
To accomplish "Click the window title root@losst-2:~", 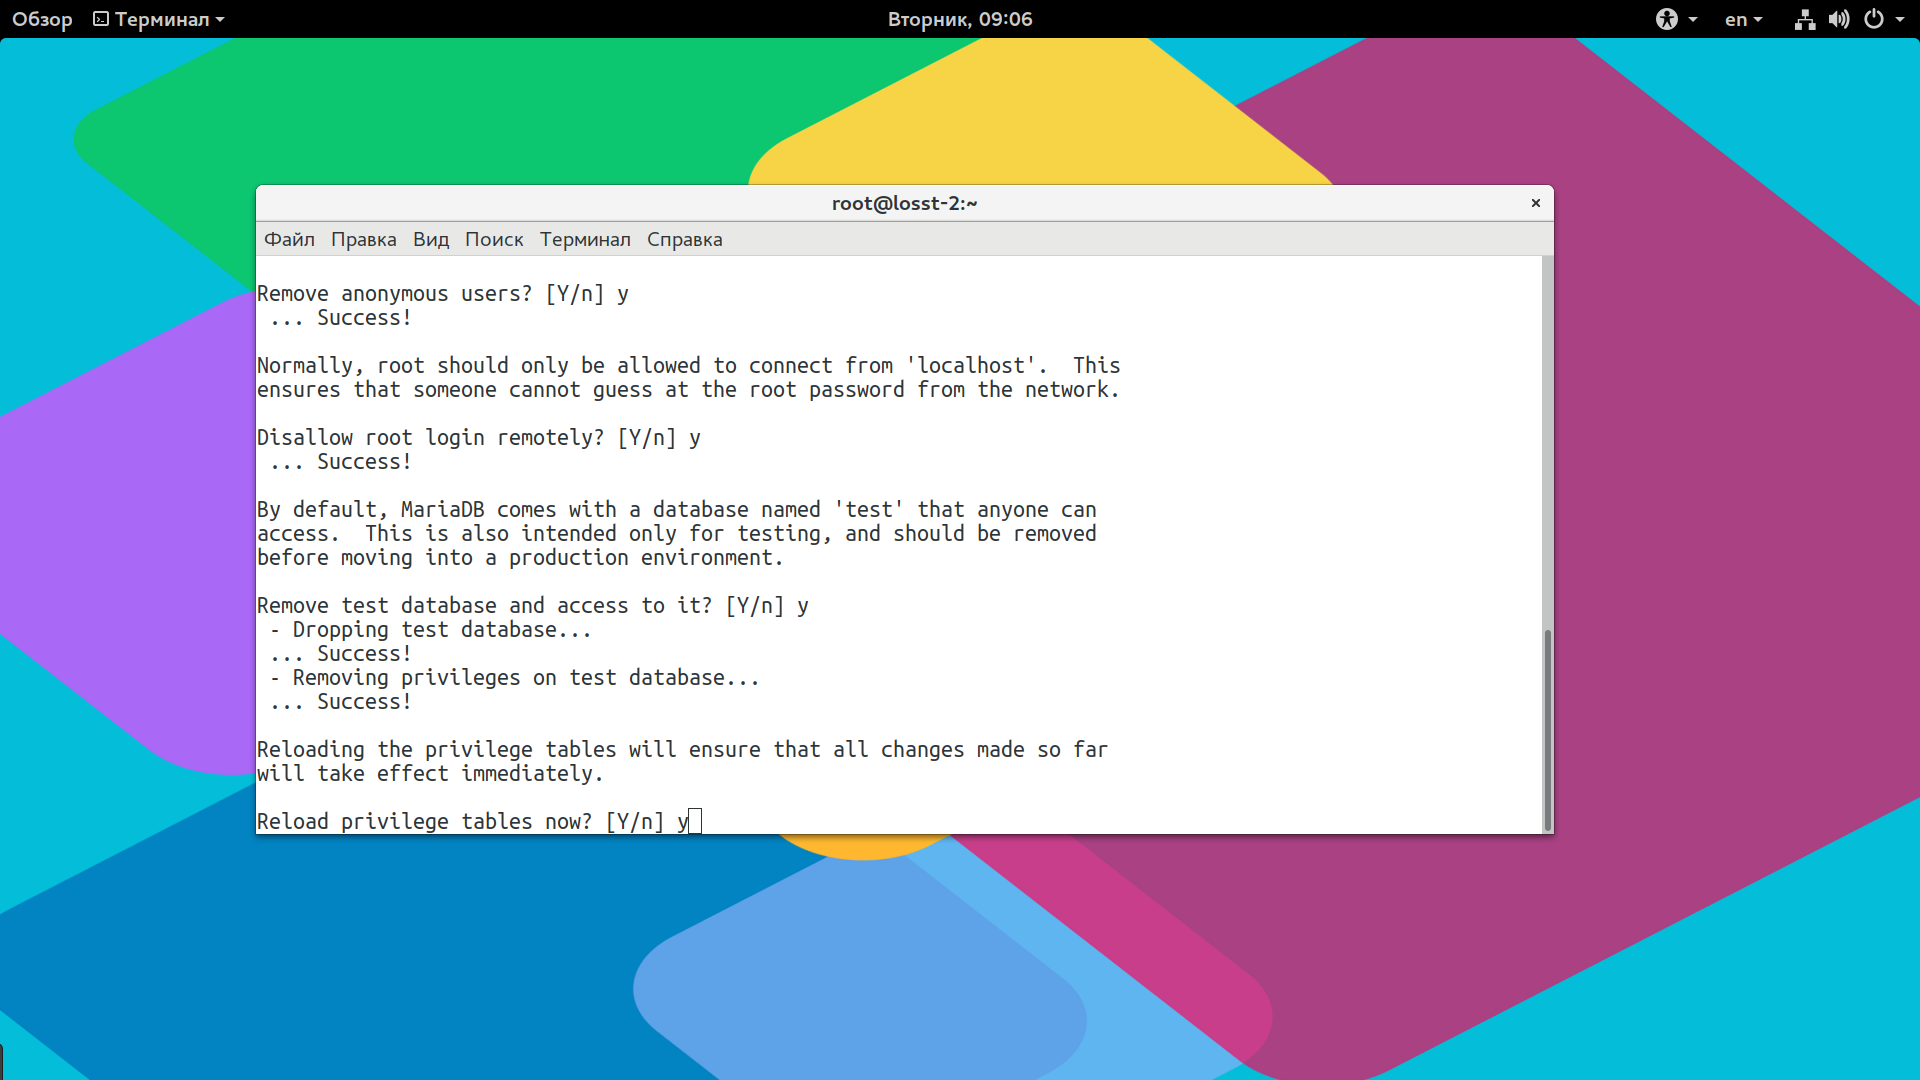I will 904,203.
